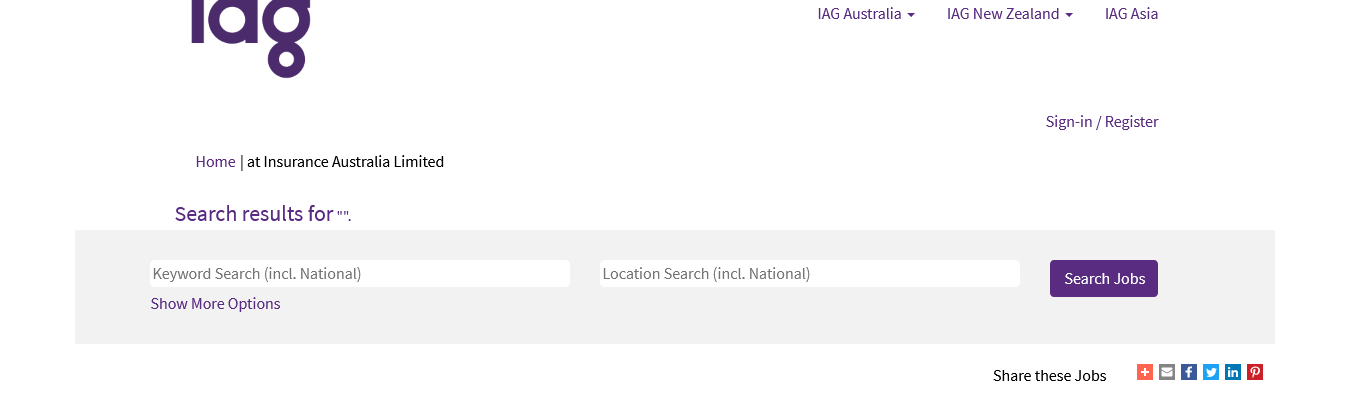
Task: Expand the IAG Australia dropdown menu
Action: tap(865, 14)
